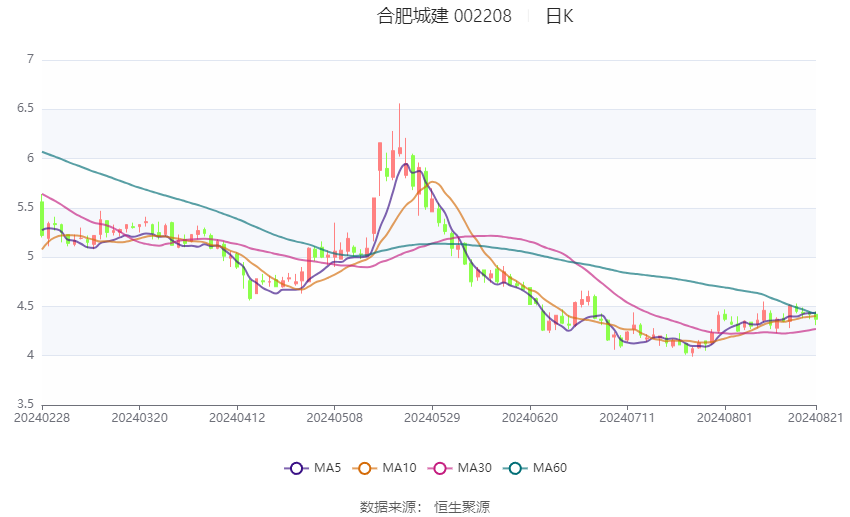The image size is (850, 517).
Task: Hide the MA10 line via its label
Action: (399, 468)
